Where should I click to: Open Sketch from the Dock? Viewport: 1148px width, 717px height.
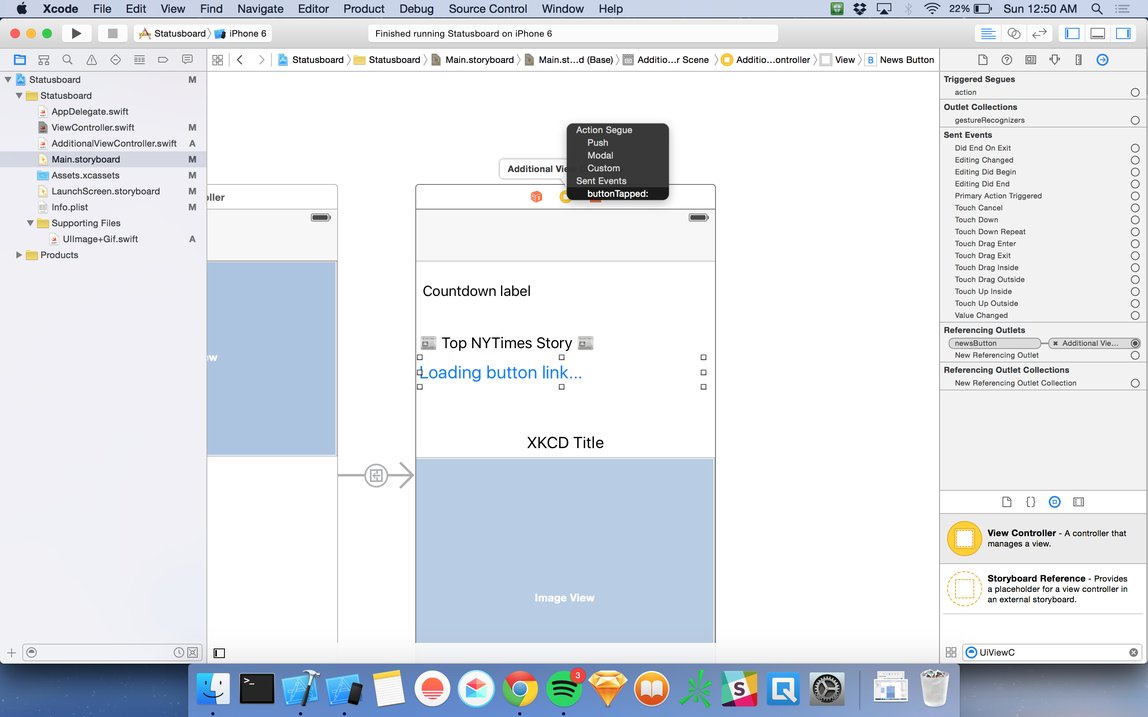[x=608, y=688]
